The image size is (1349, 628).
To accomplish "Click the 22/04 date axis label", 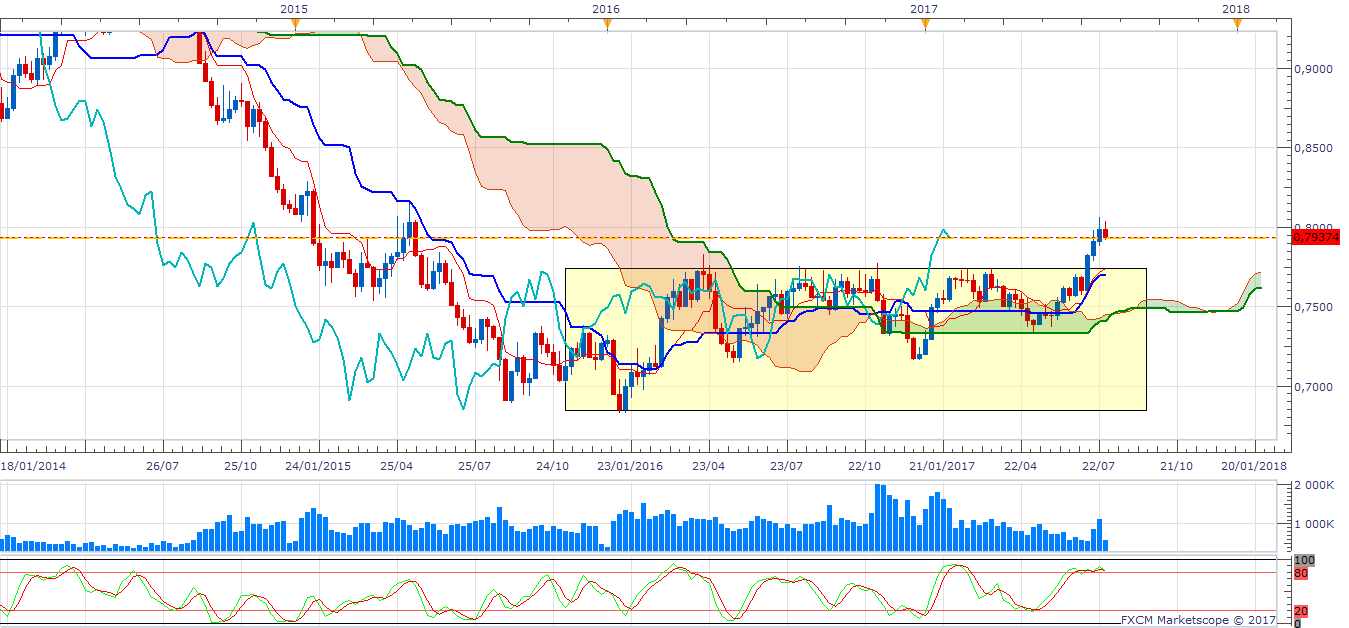I will click(1021, 466).
